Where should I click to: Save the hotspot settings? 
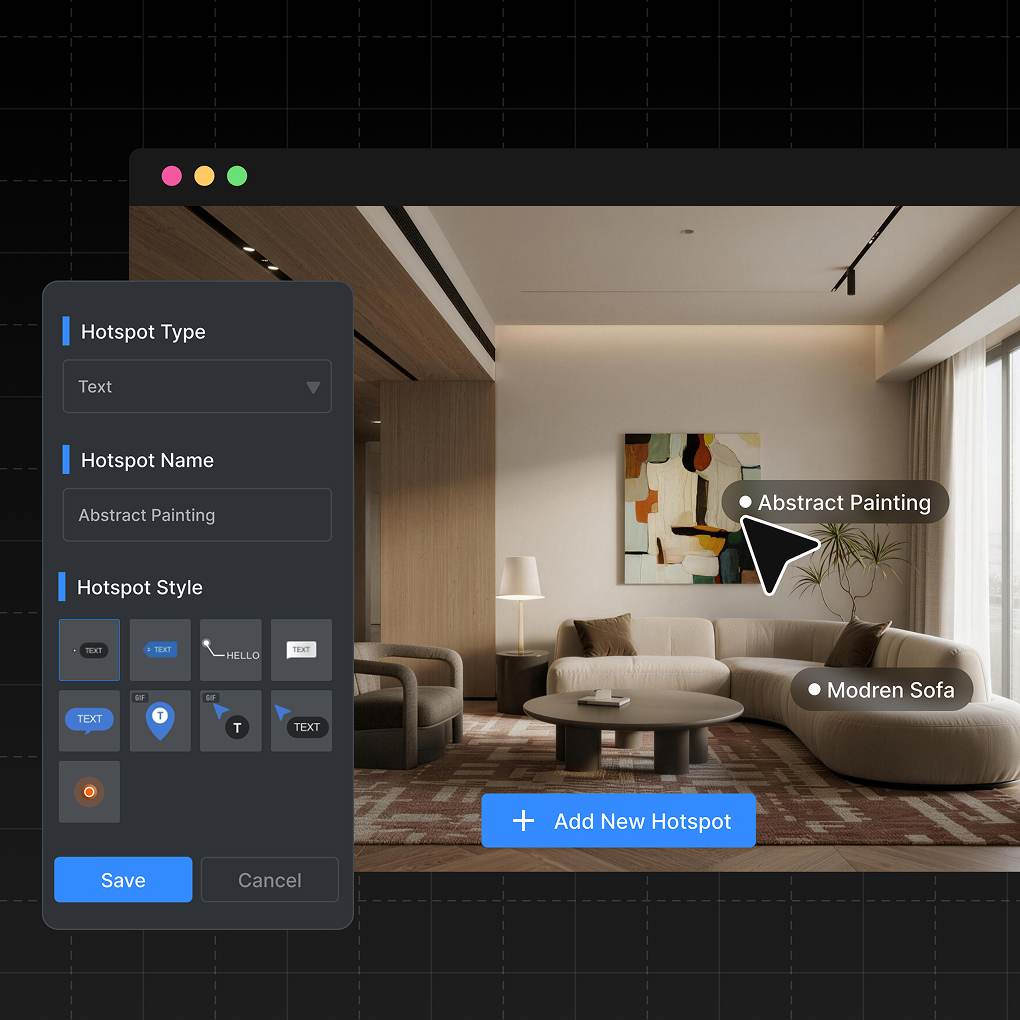pyautogui.click(x=123, y=880)
